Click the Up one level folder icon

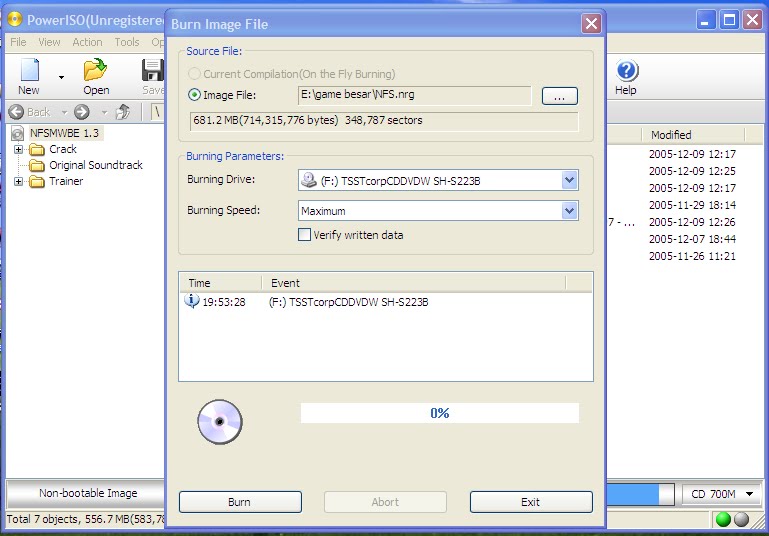(123, 112)
